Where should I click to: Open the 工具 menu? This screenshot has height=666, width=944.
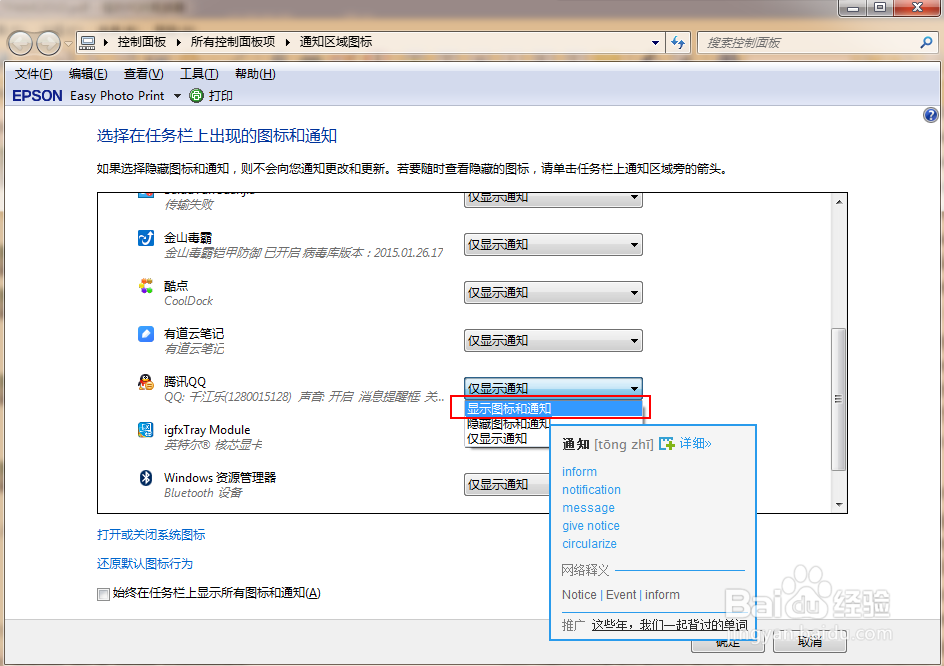click(x=197, y=73)
